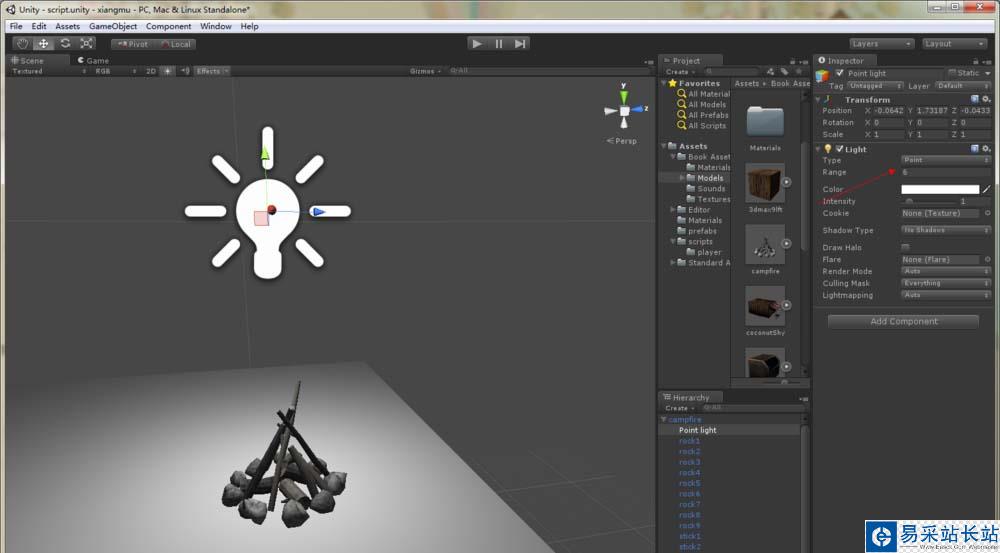This screenshot has height=553, width=1000.
Task: Open the GameObject menu
Action: 113,26
